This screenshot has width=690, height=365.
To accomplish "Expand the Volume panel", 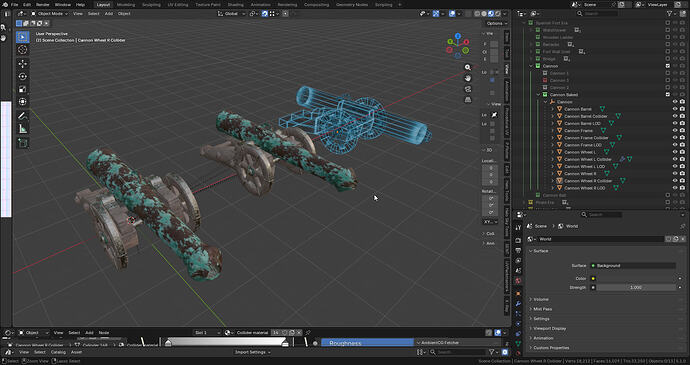I will click(541, 299).
